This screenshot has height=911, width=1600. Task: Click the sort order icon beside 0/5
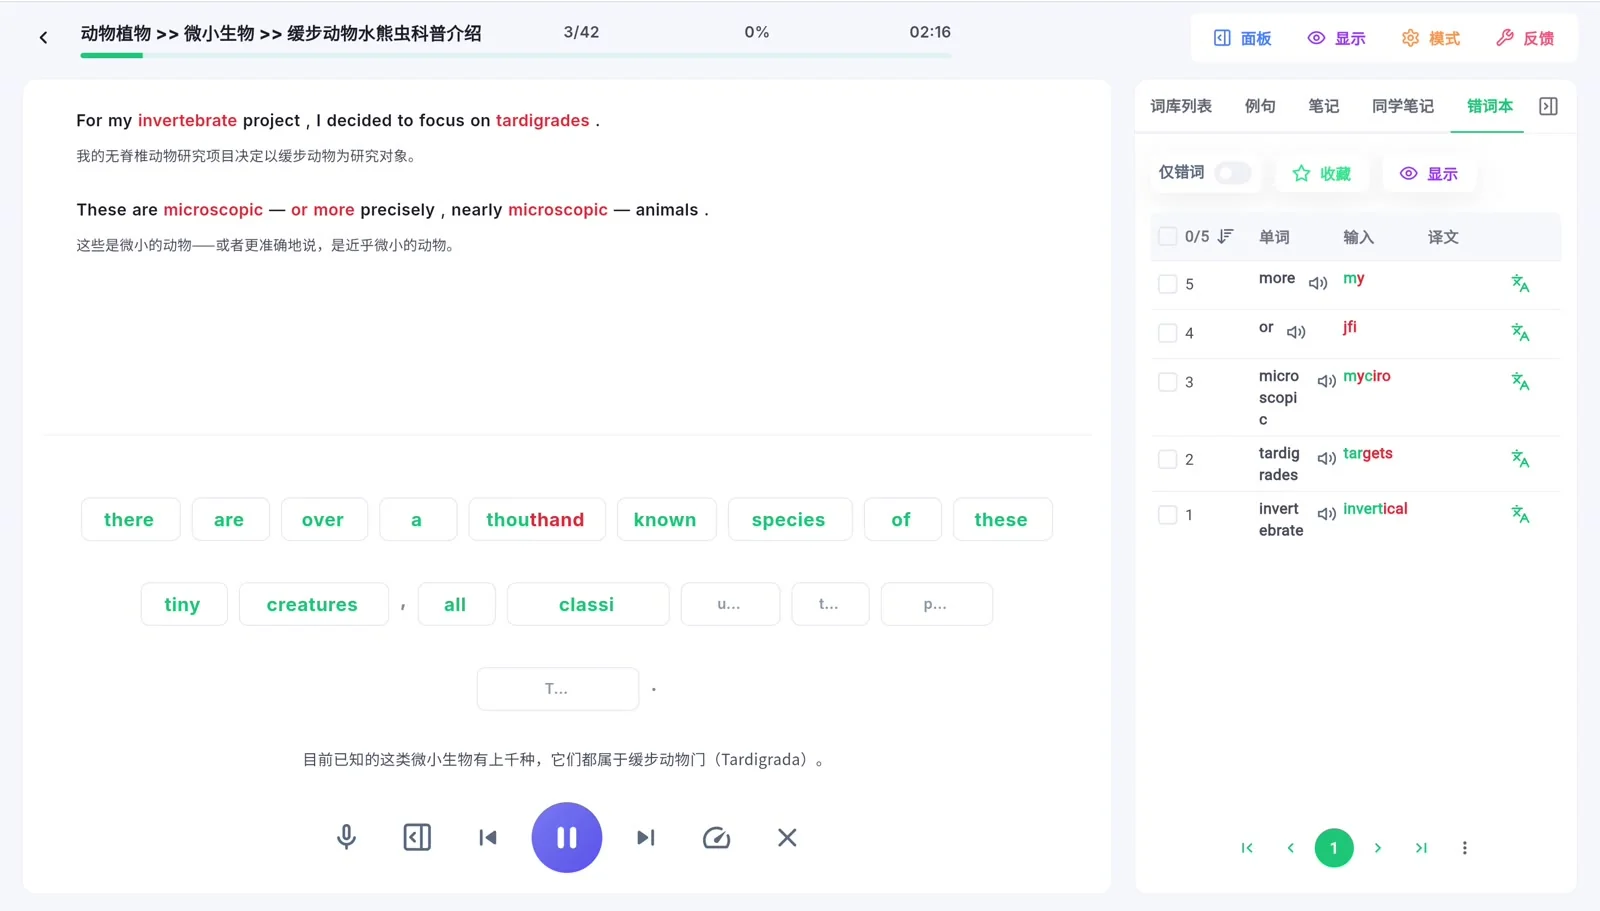pyautogui.click(x=1225, y=237)
